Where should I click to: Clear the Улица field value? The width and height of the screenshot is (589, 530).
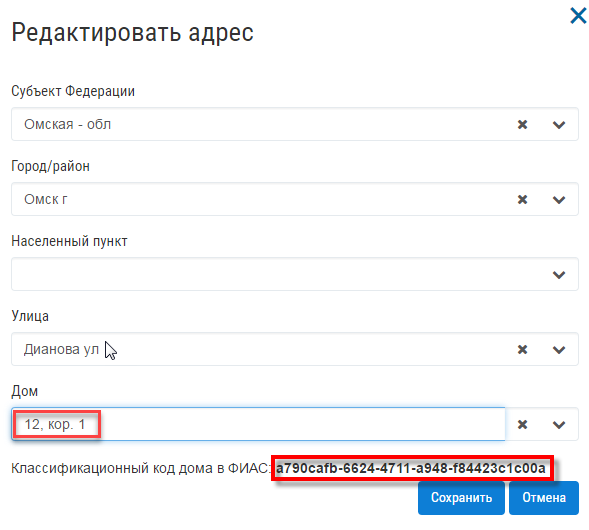click(522, 350)
